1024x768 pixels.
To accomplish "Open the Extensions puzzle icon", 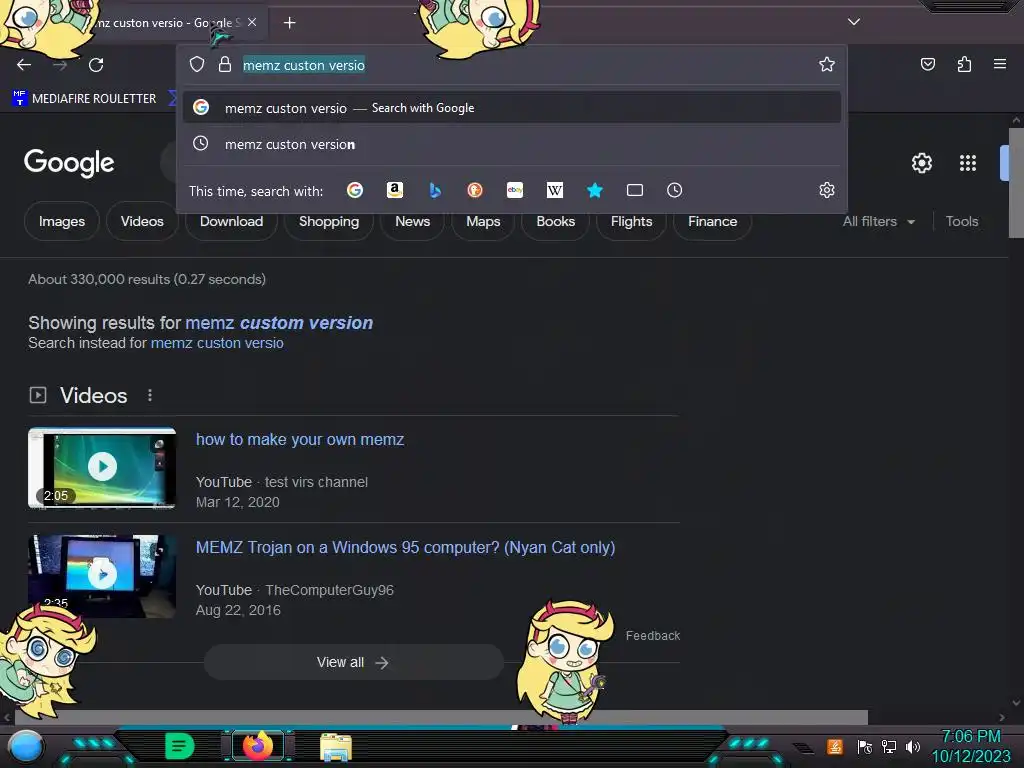I will (x=964, y=64).
